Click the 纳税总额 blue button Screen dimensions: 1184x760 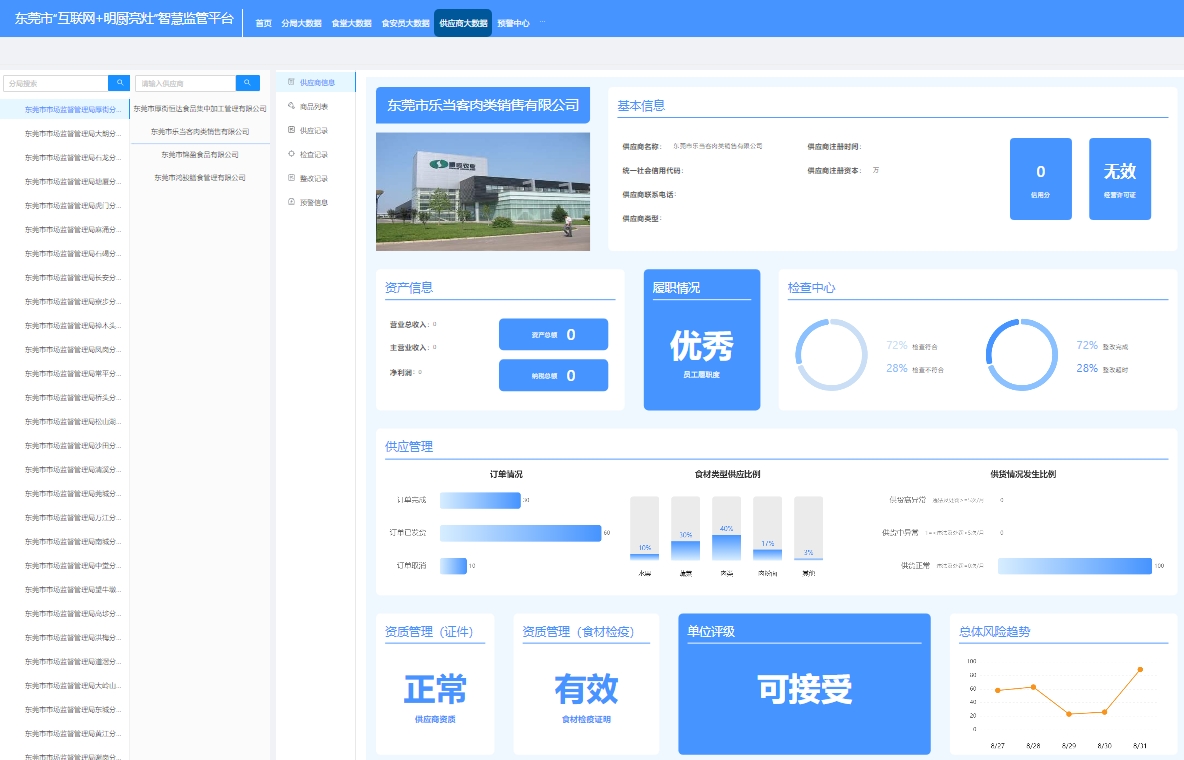click(x=553, y=375)
